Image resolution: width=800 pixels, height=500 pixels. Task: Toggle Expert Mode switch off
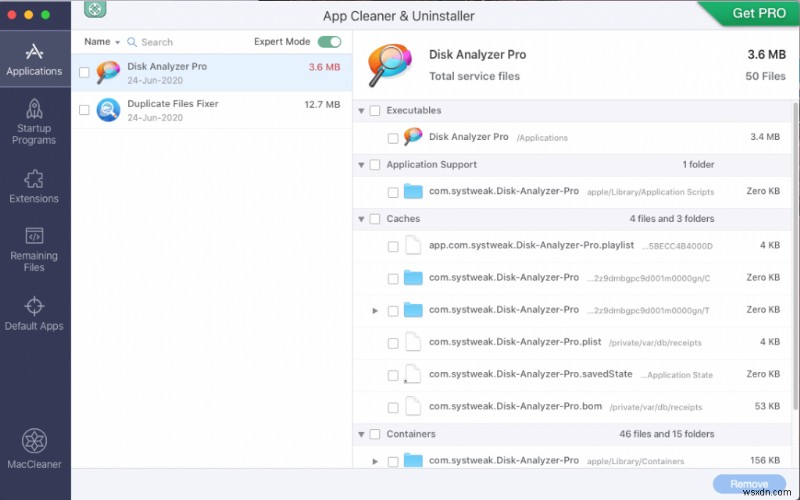(329, 42)
